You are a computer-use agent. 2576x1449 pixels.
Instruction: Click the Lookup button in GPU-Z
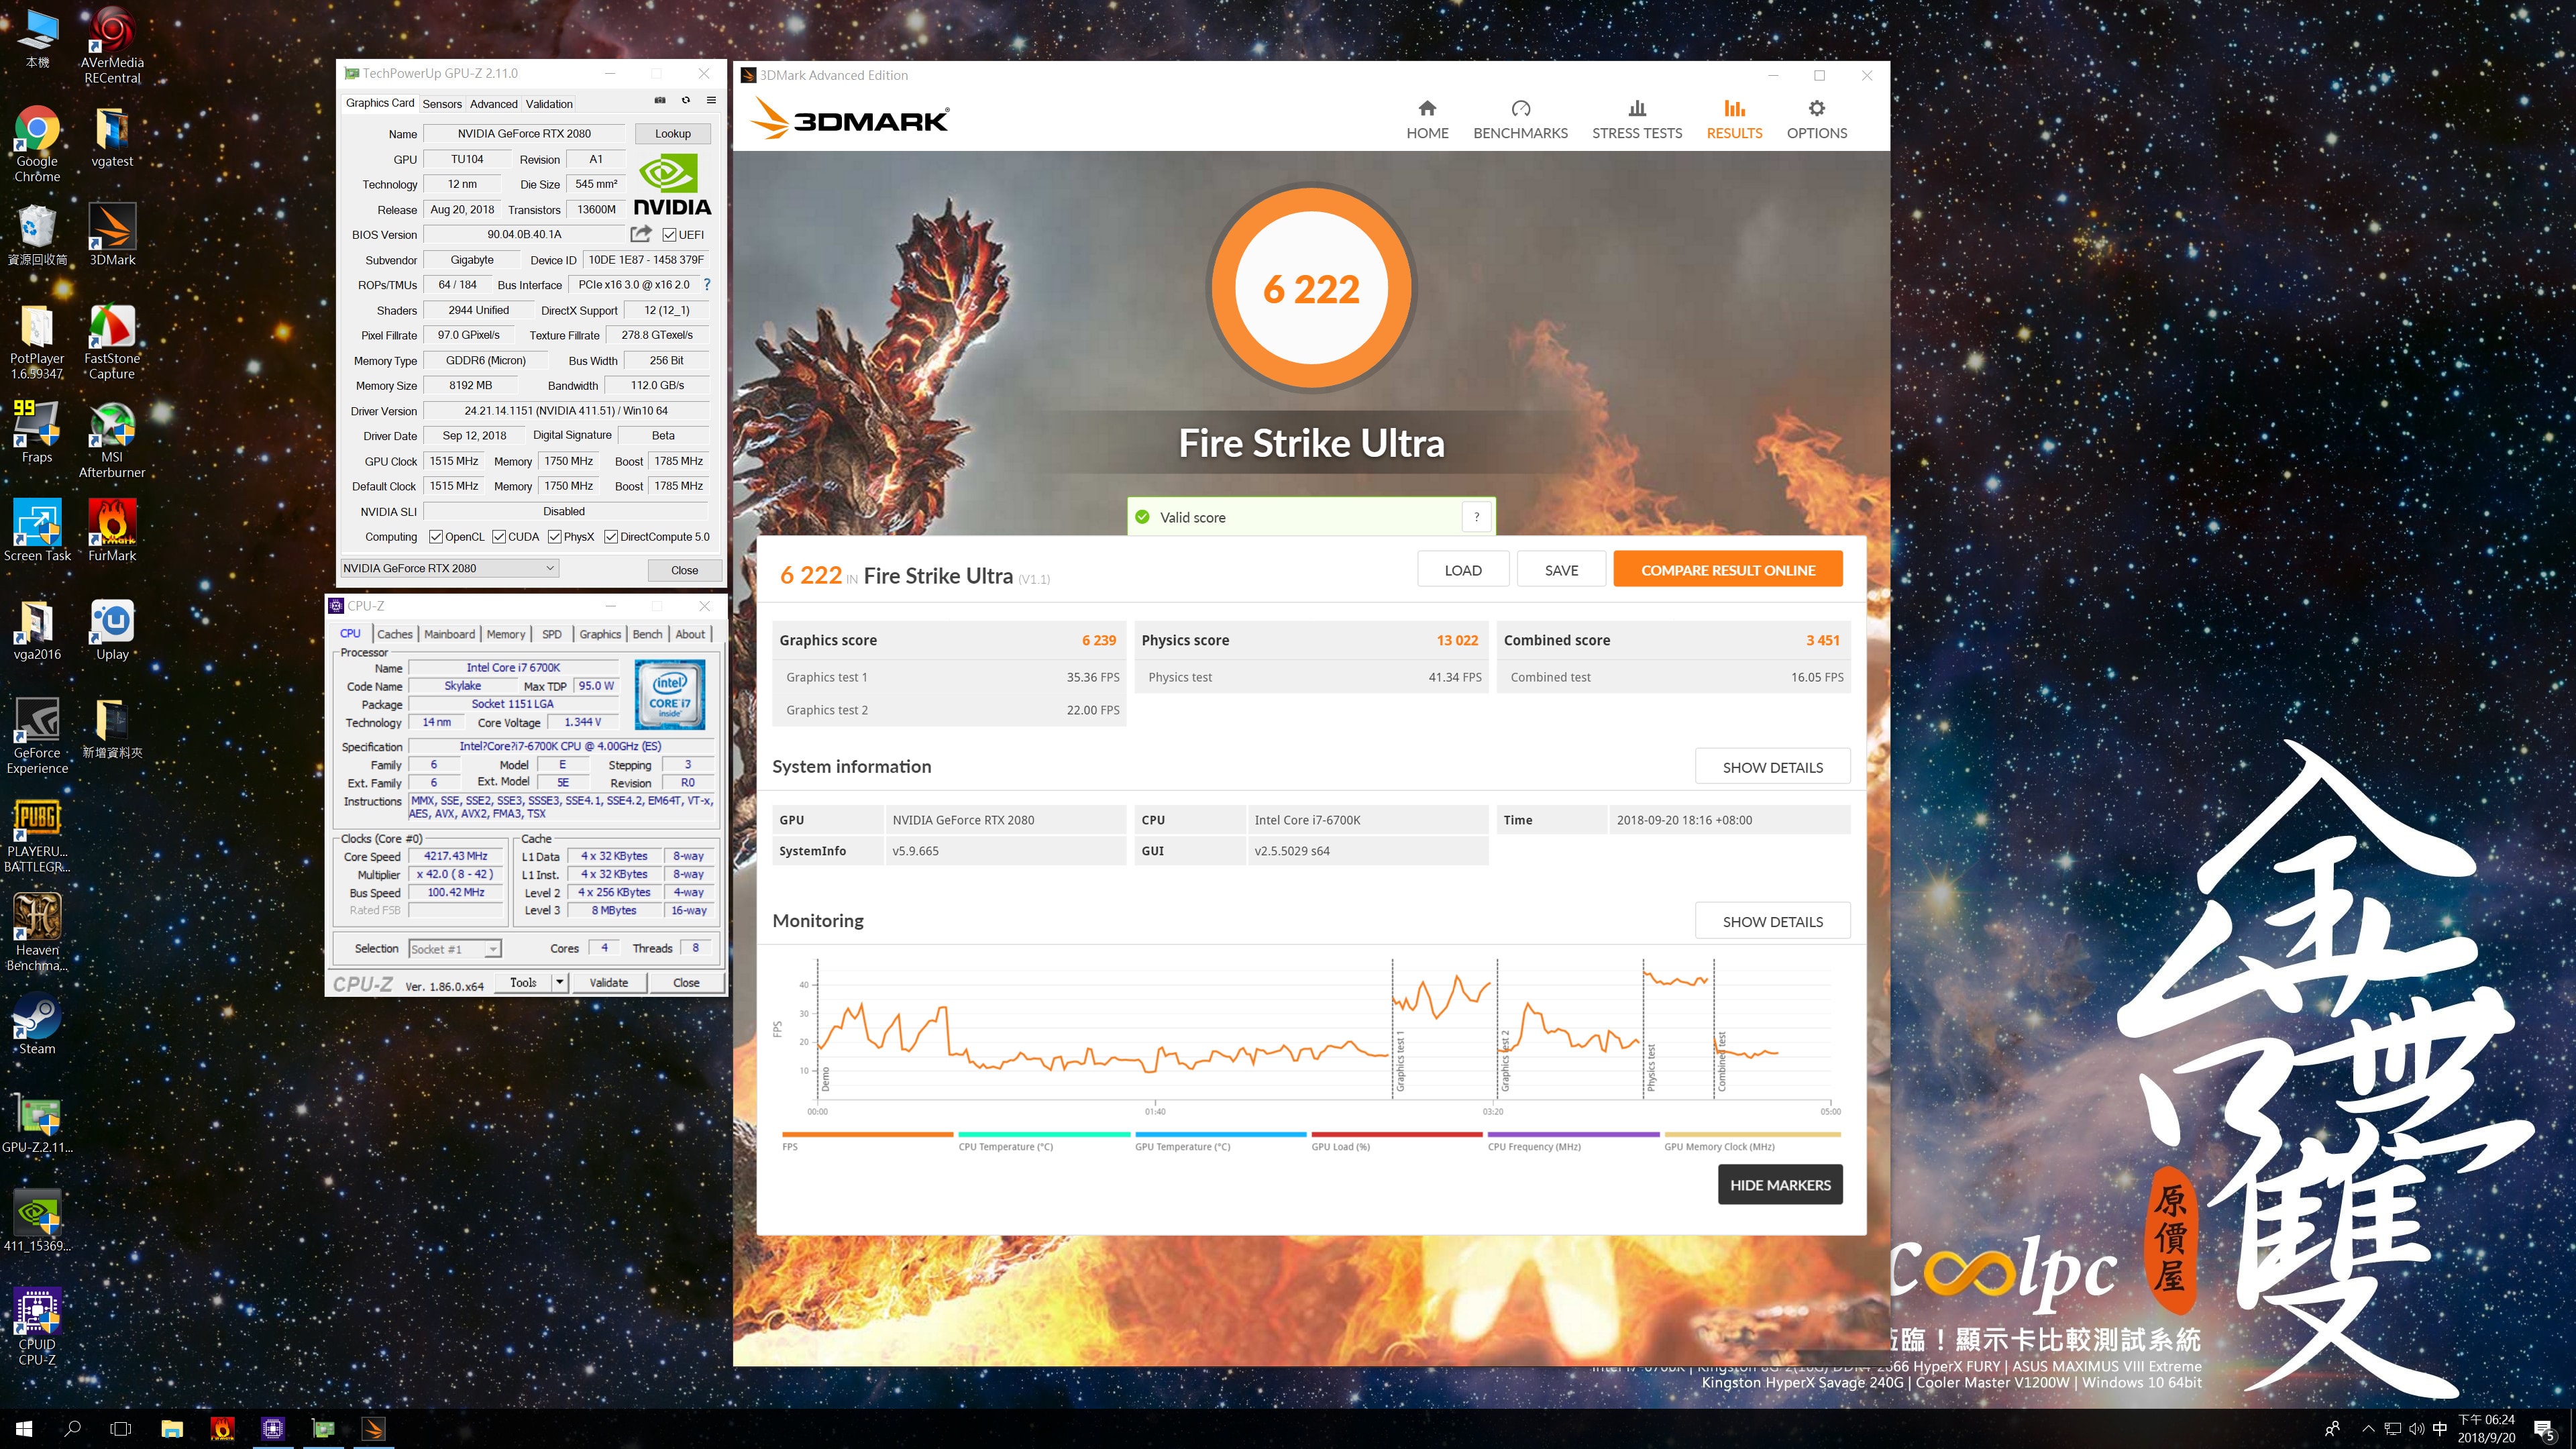click(x=673, y=133)
